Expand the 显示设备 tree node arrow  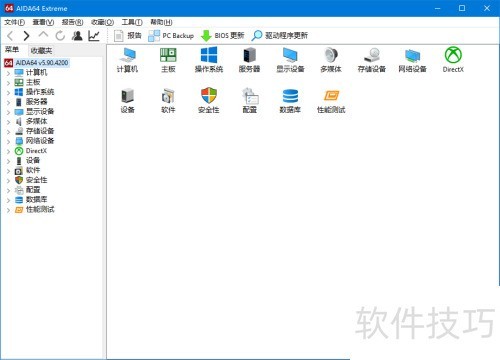(9, 112)
